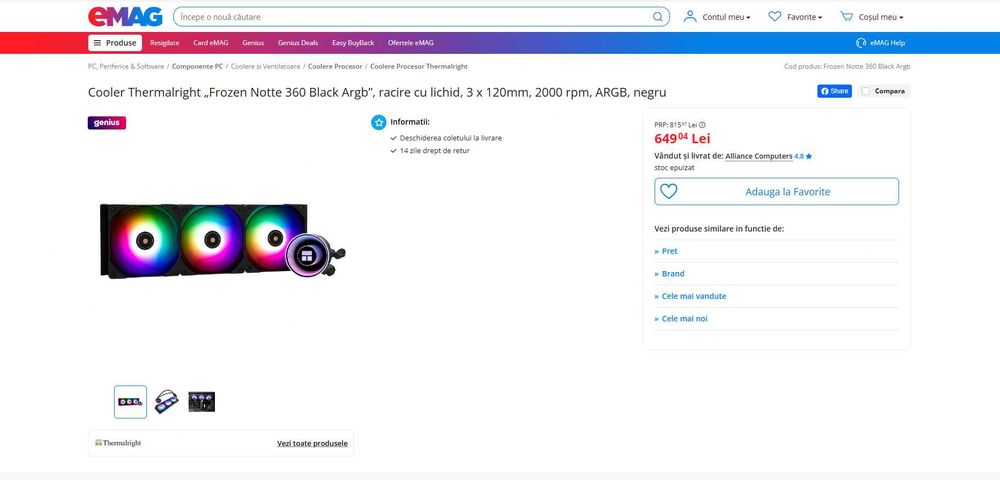Click the genius badge
This screenshot has height=480, width=1000.
(107, 123)
